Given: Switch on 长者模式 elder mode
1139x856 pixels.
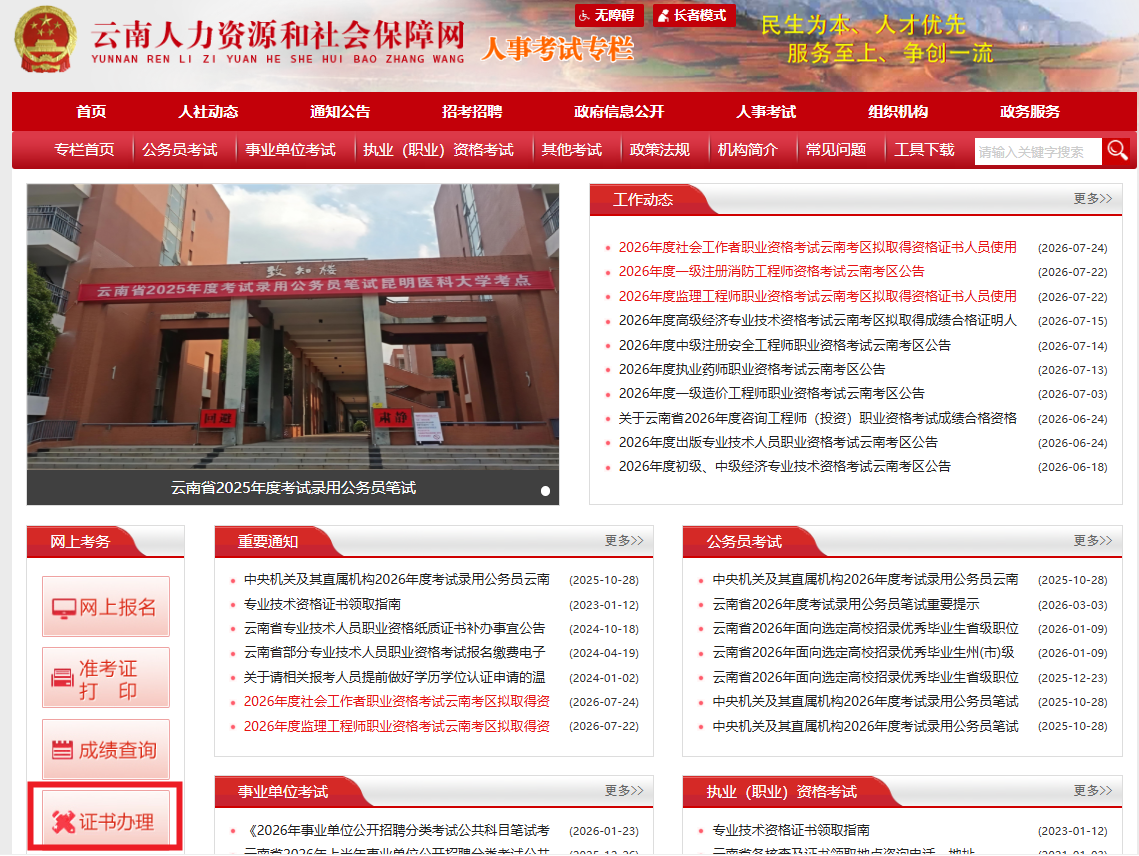Looking at the screenshot, I should [x=694, y=15].
